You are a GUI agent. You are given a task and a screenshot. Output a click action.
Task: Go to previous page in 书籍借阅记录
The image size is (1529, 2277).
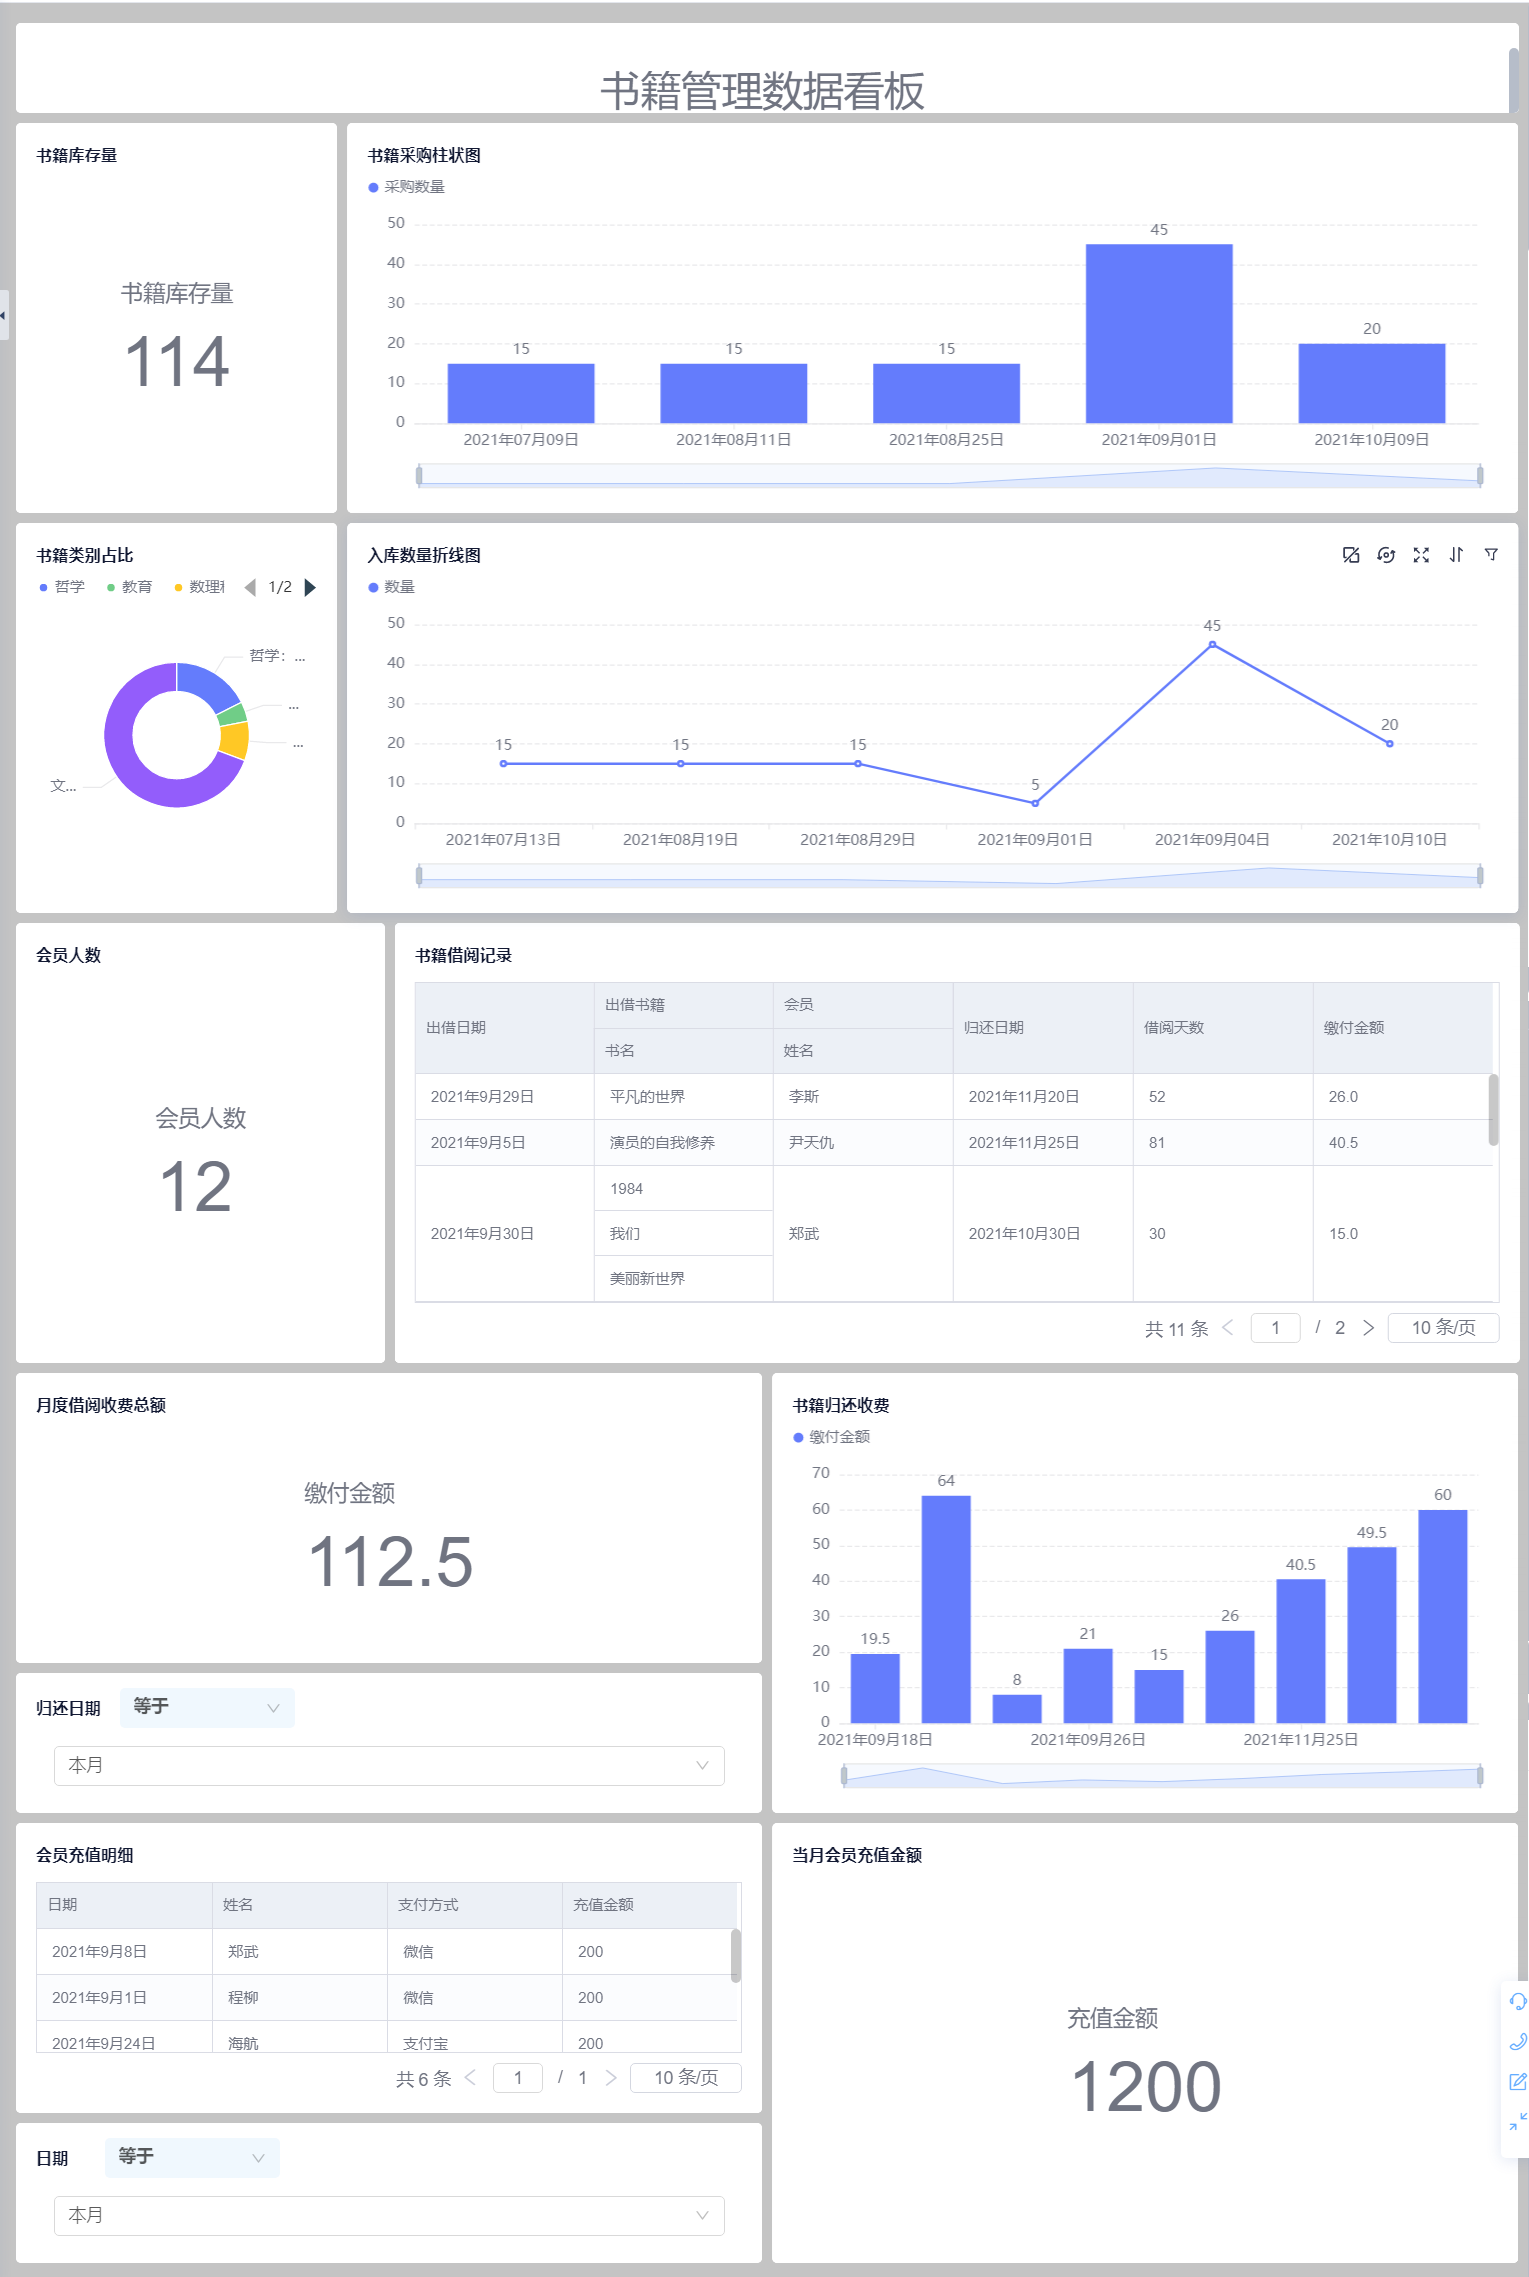(x=1228, y=1327)
